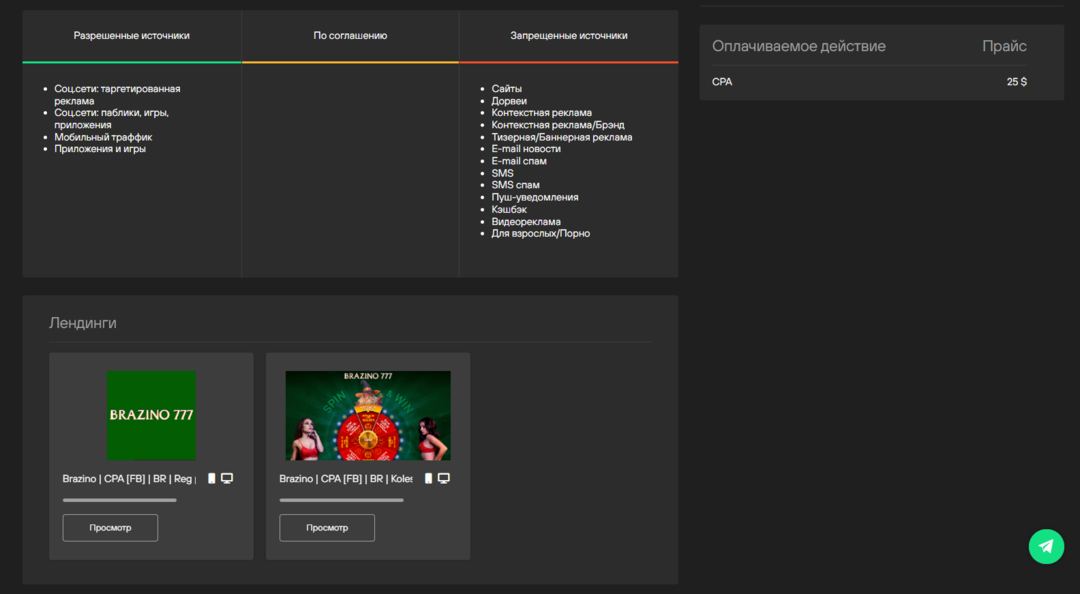1080x594 pixels.
Task: Click progress bar under Brazino Reg landing
Action: 119,500
